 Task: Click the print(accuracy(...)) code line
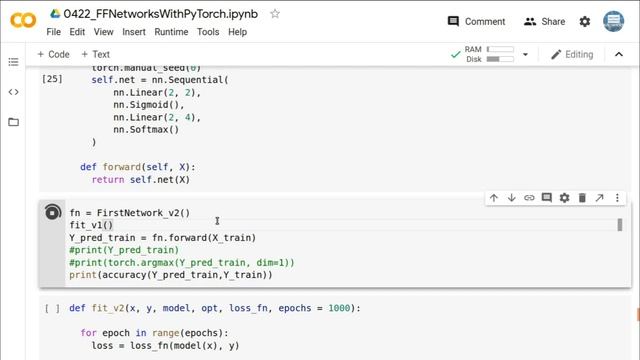[171, 275]
